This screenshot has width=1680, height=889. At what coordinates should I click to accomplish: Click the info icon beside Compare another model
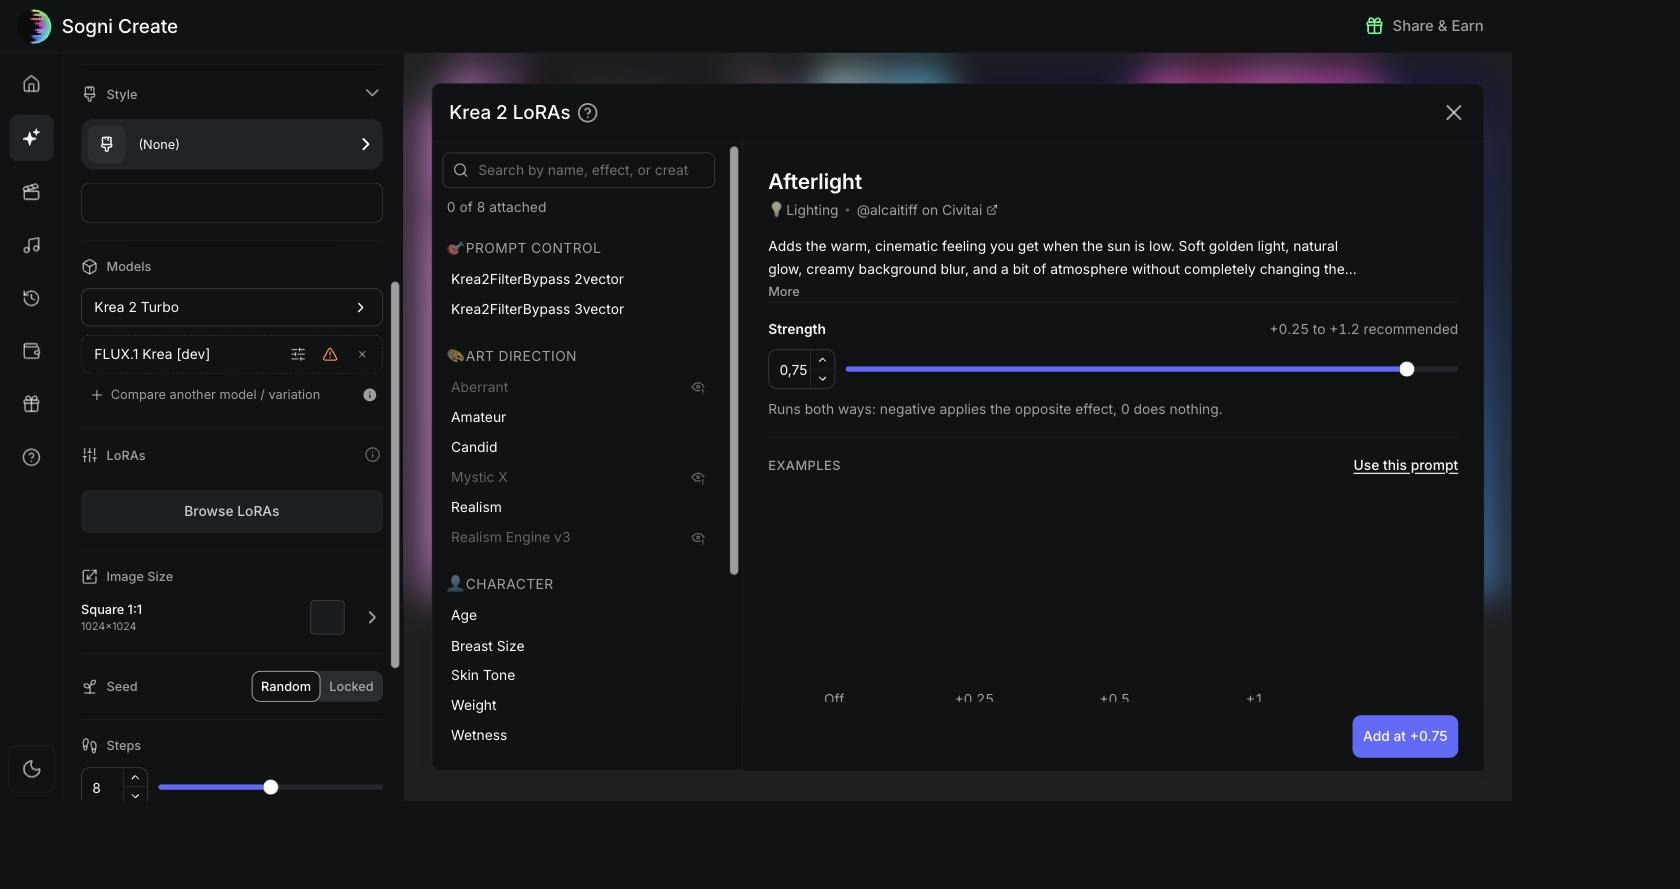pos(370,395)
